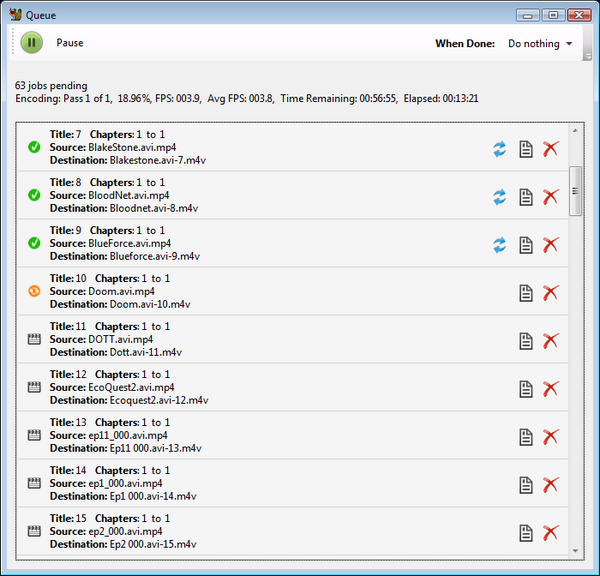The image size is (600, 576).
Task: Open the toolbar overflow chevron
Action: [587, 56]
